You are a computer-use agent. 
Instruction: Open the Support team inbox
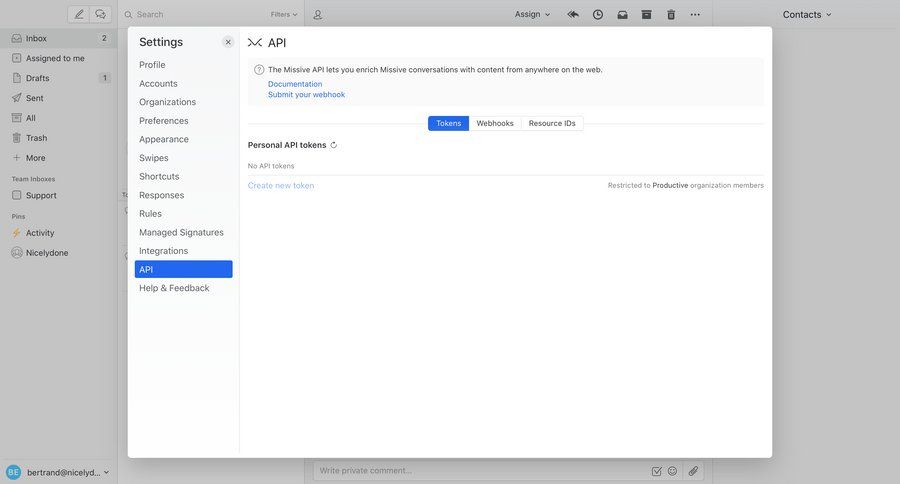59,195
